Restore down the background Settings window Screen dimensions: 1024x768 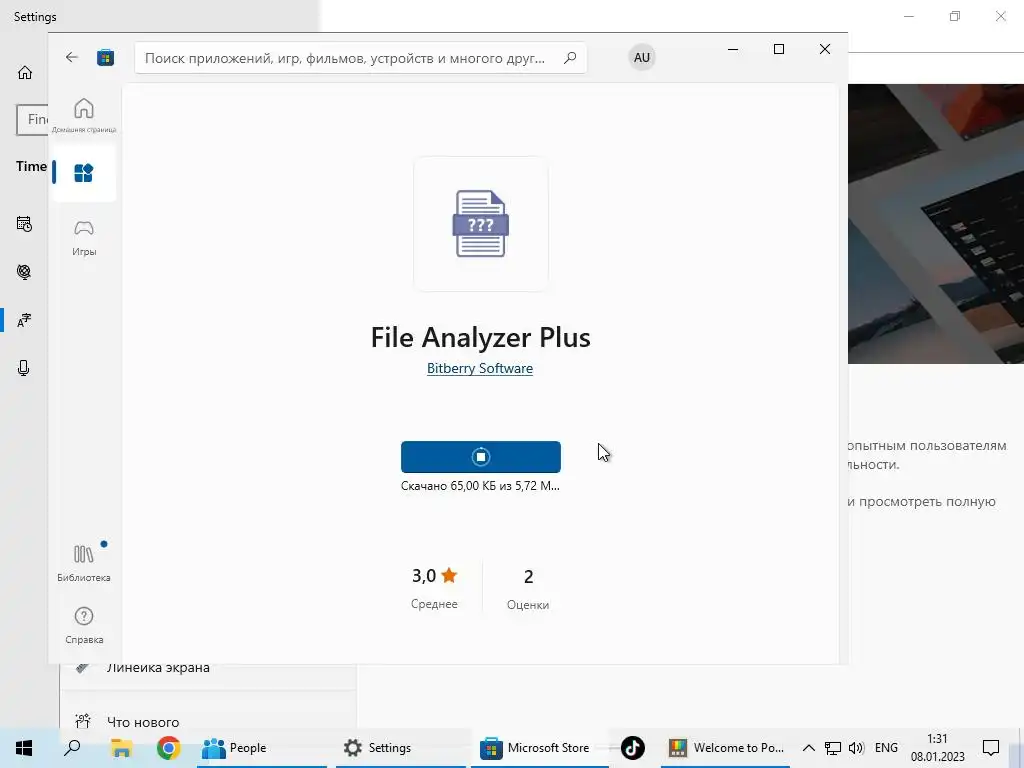tap(955, 16)
